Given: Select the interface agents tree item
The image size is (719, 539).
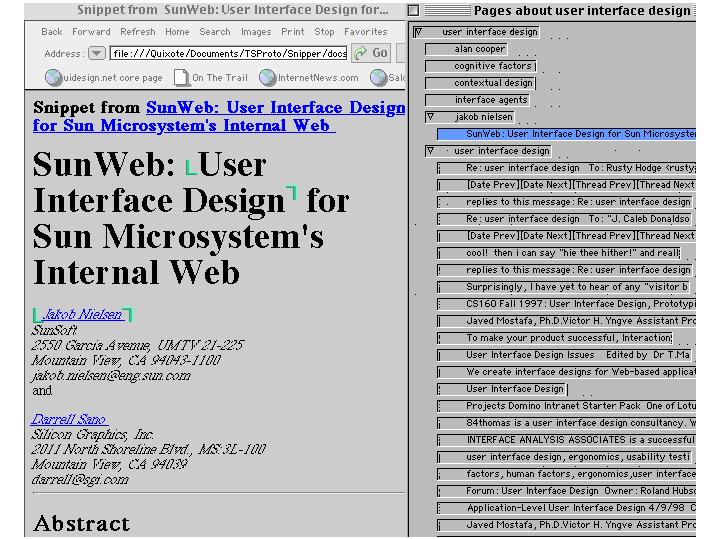Looking at the screenshot, I should click(x=477, y=100).
